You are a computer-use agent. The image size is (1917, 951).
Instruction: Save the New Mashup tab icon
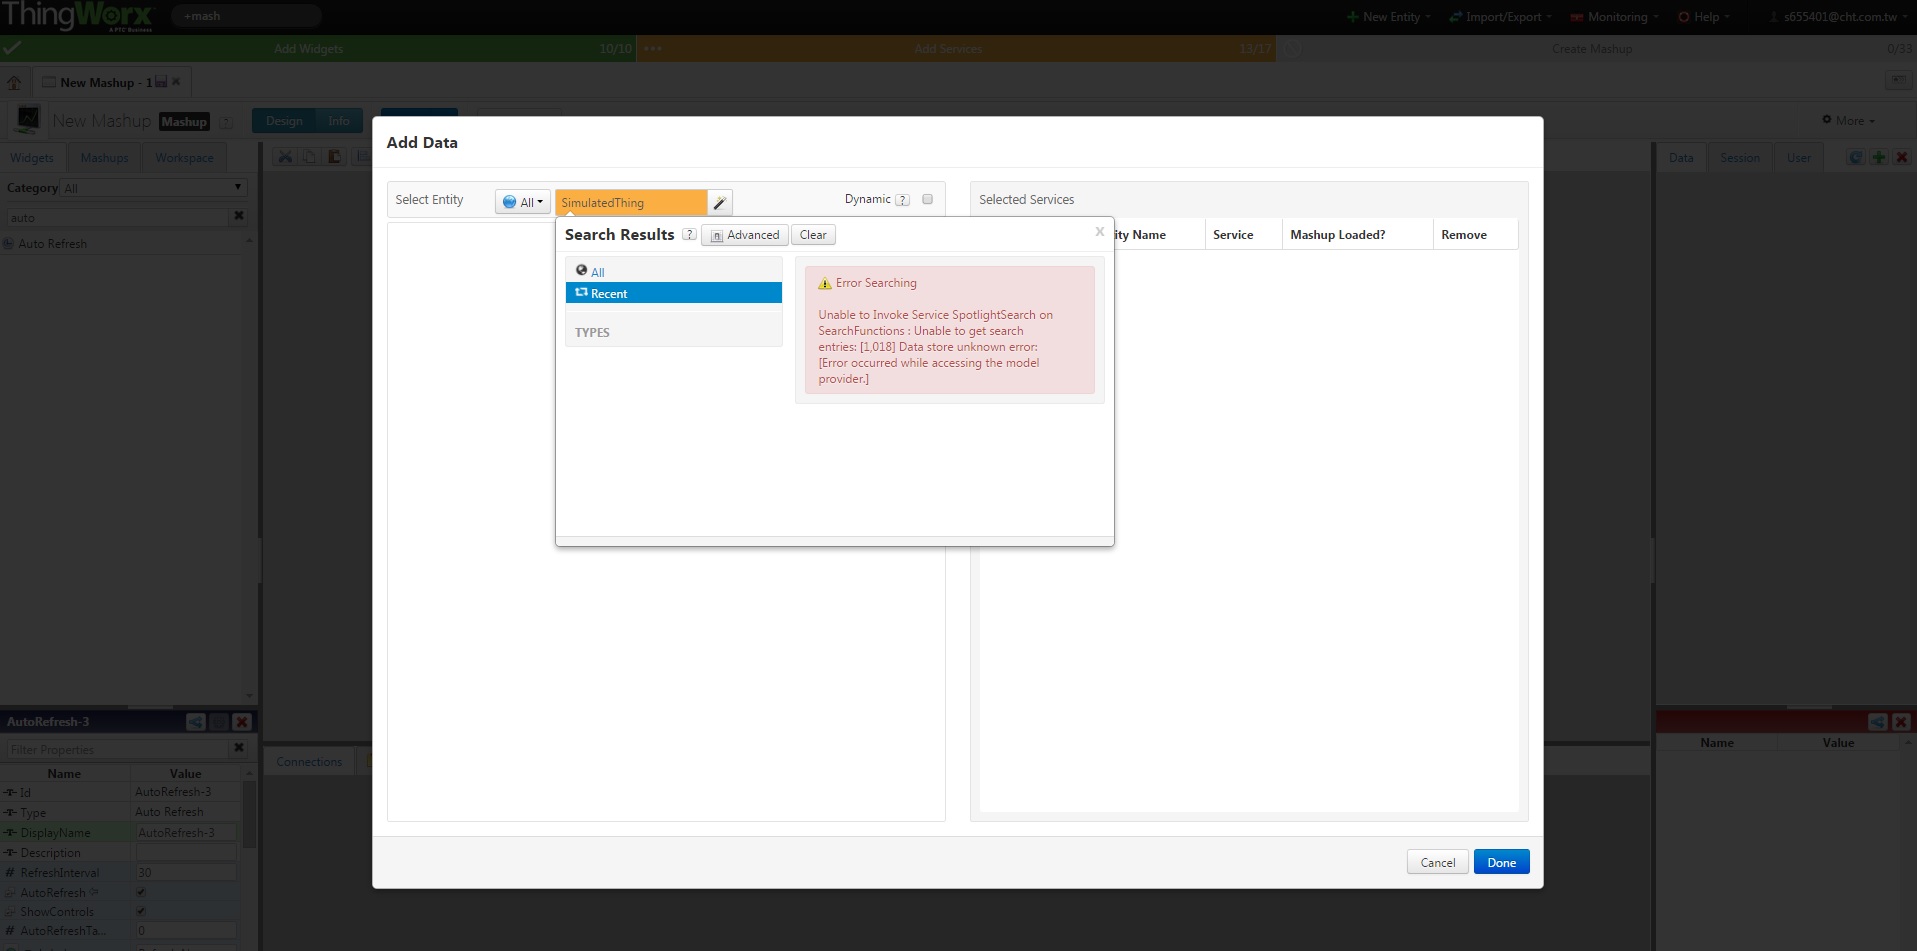[x=161, y=82]
